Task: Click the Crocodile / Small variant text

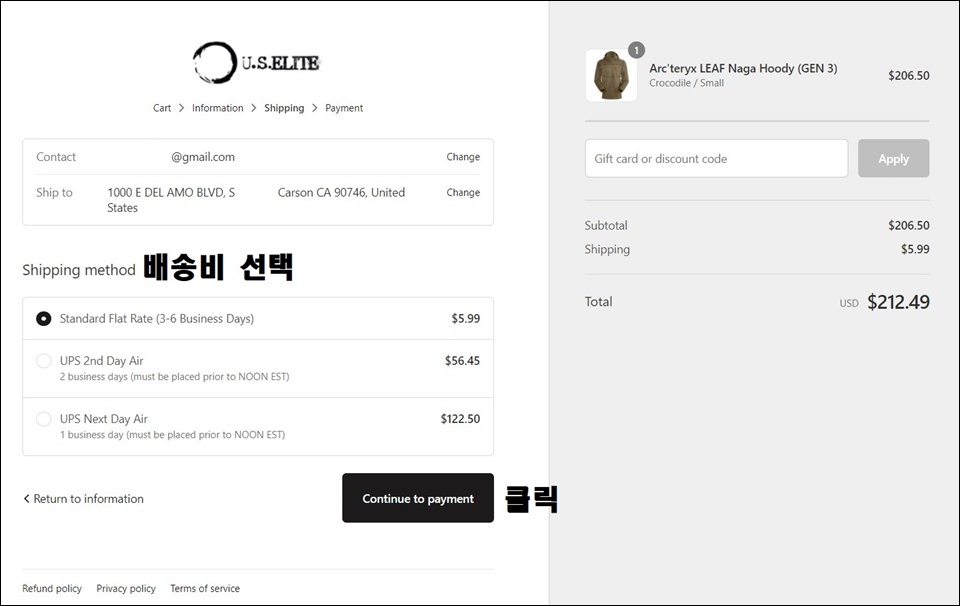Action: point(686,83)
